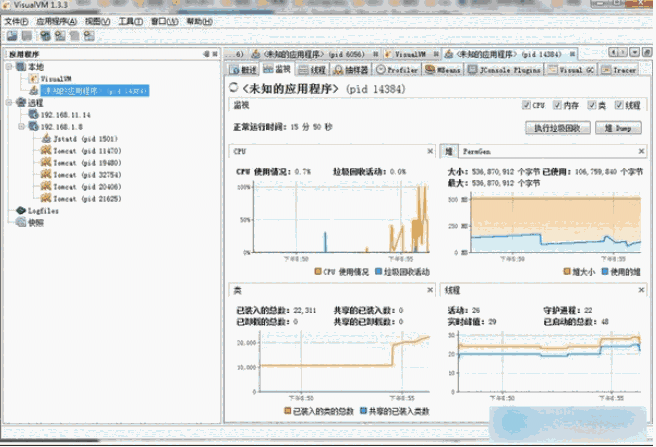The height and width of the screenshot is (447, 656).
Task: Close the heap chart panel
Action: pyautogui.click(x=641, y=151)
